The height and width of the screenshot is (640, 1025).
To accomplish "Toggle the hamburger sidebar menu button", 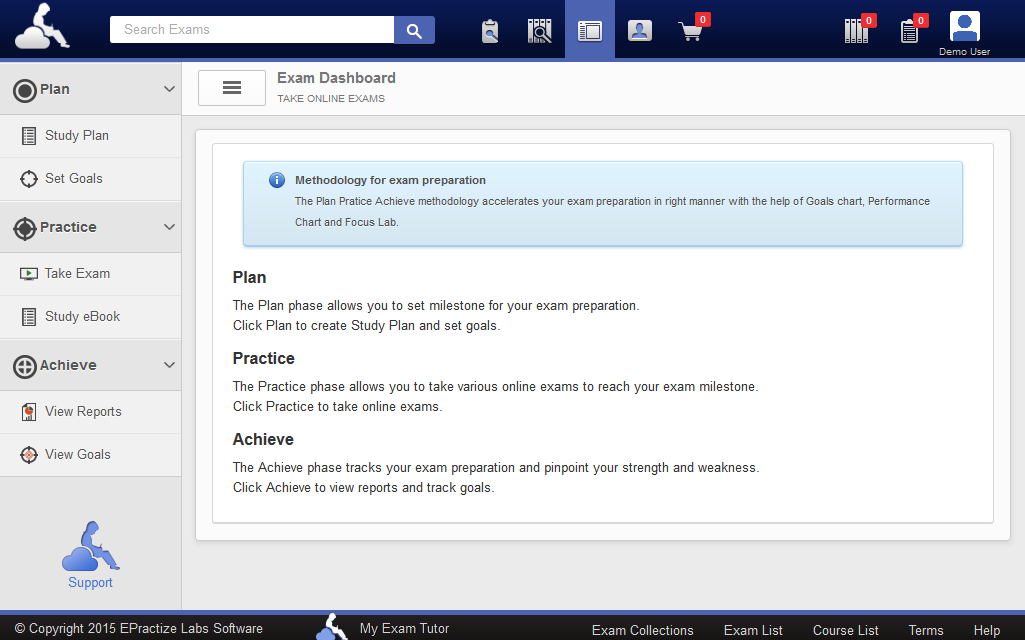I will pos(232,88).
